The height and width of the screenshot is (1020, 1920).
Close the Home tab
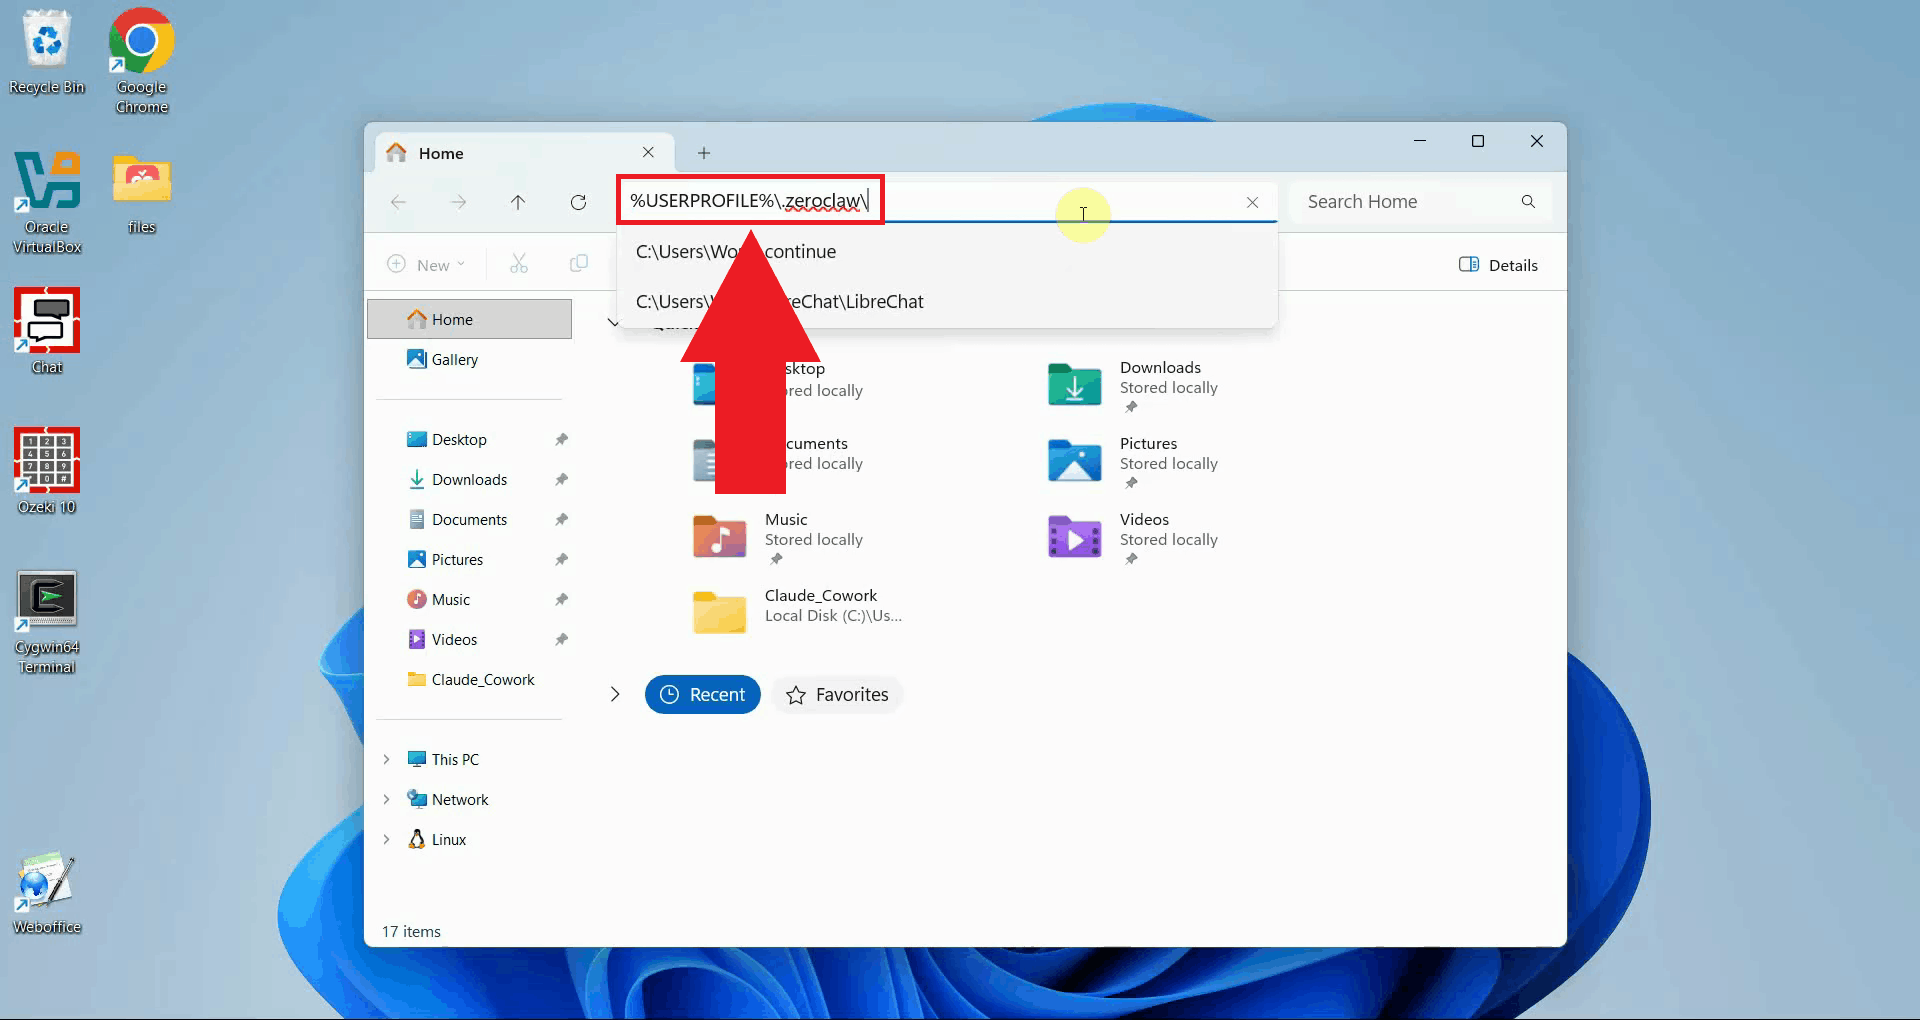tap(648, 152)
